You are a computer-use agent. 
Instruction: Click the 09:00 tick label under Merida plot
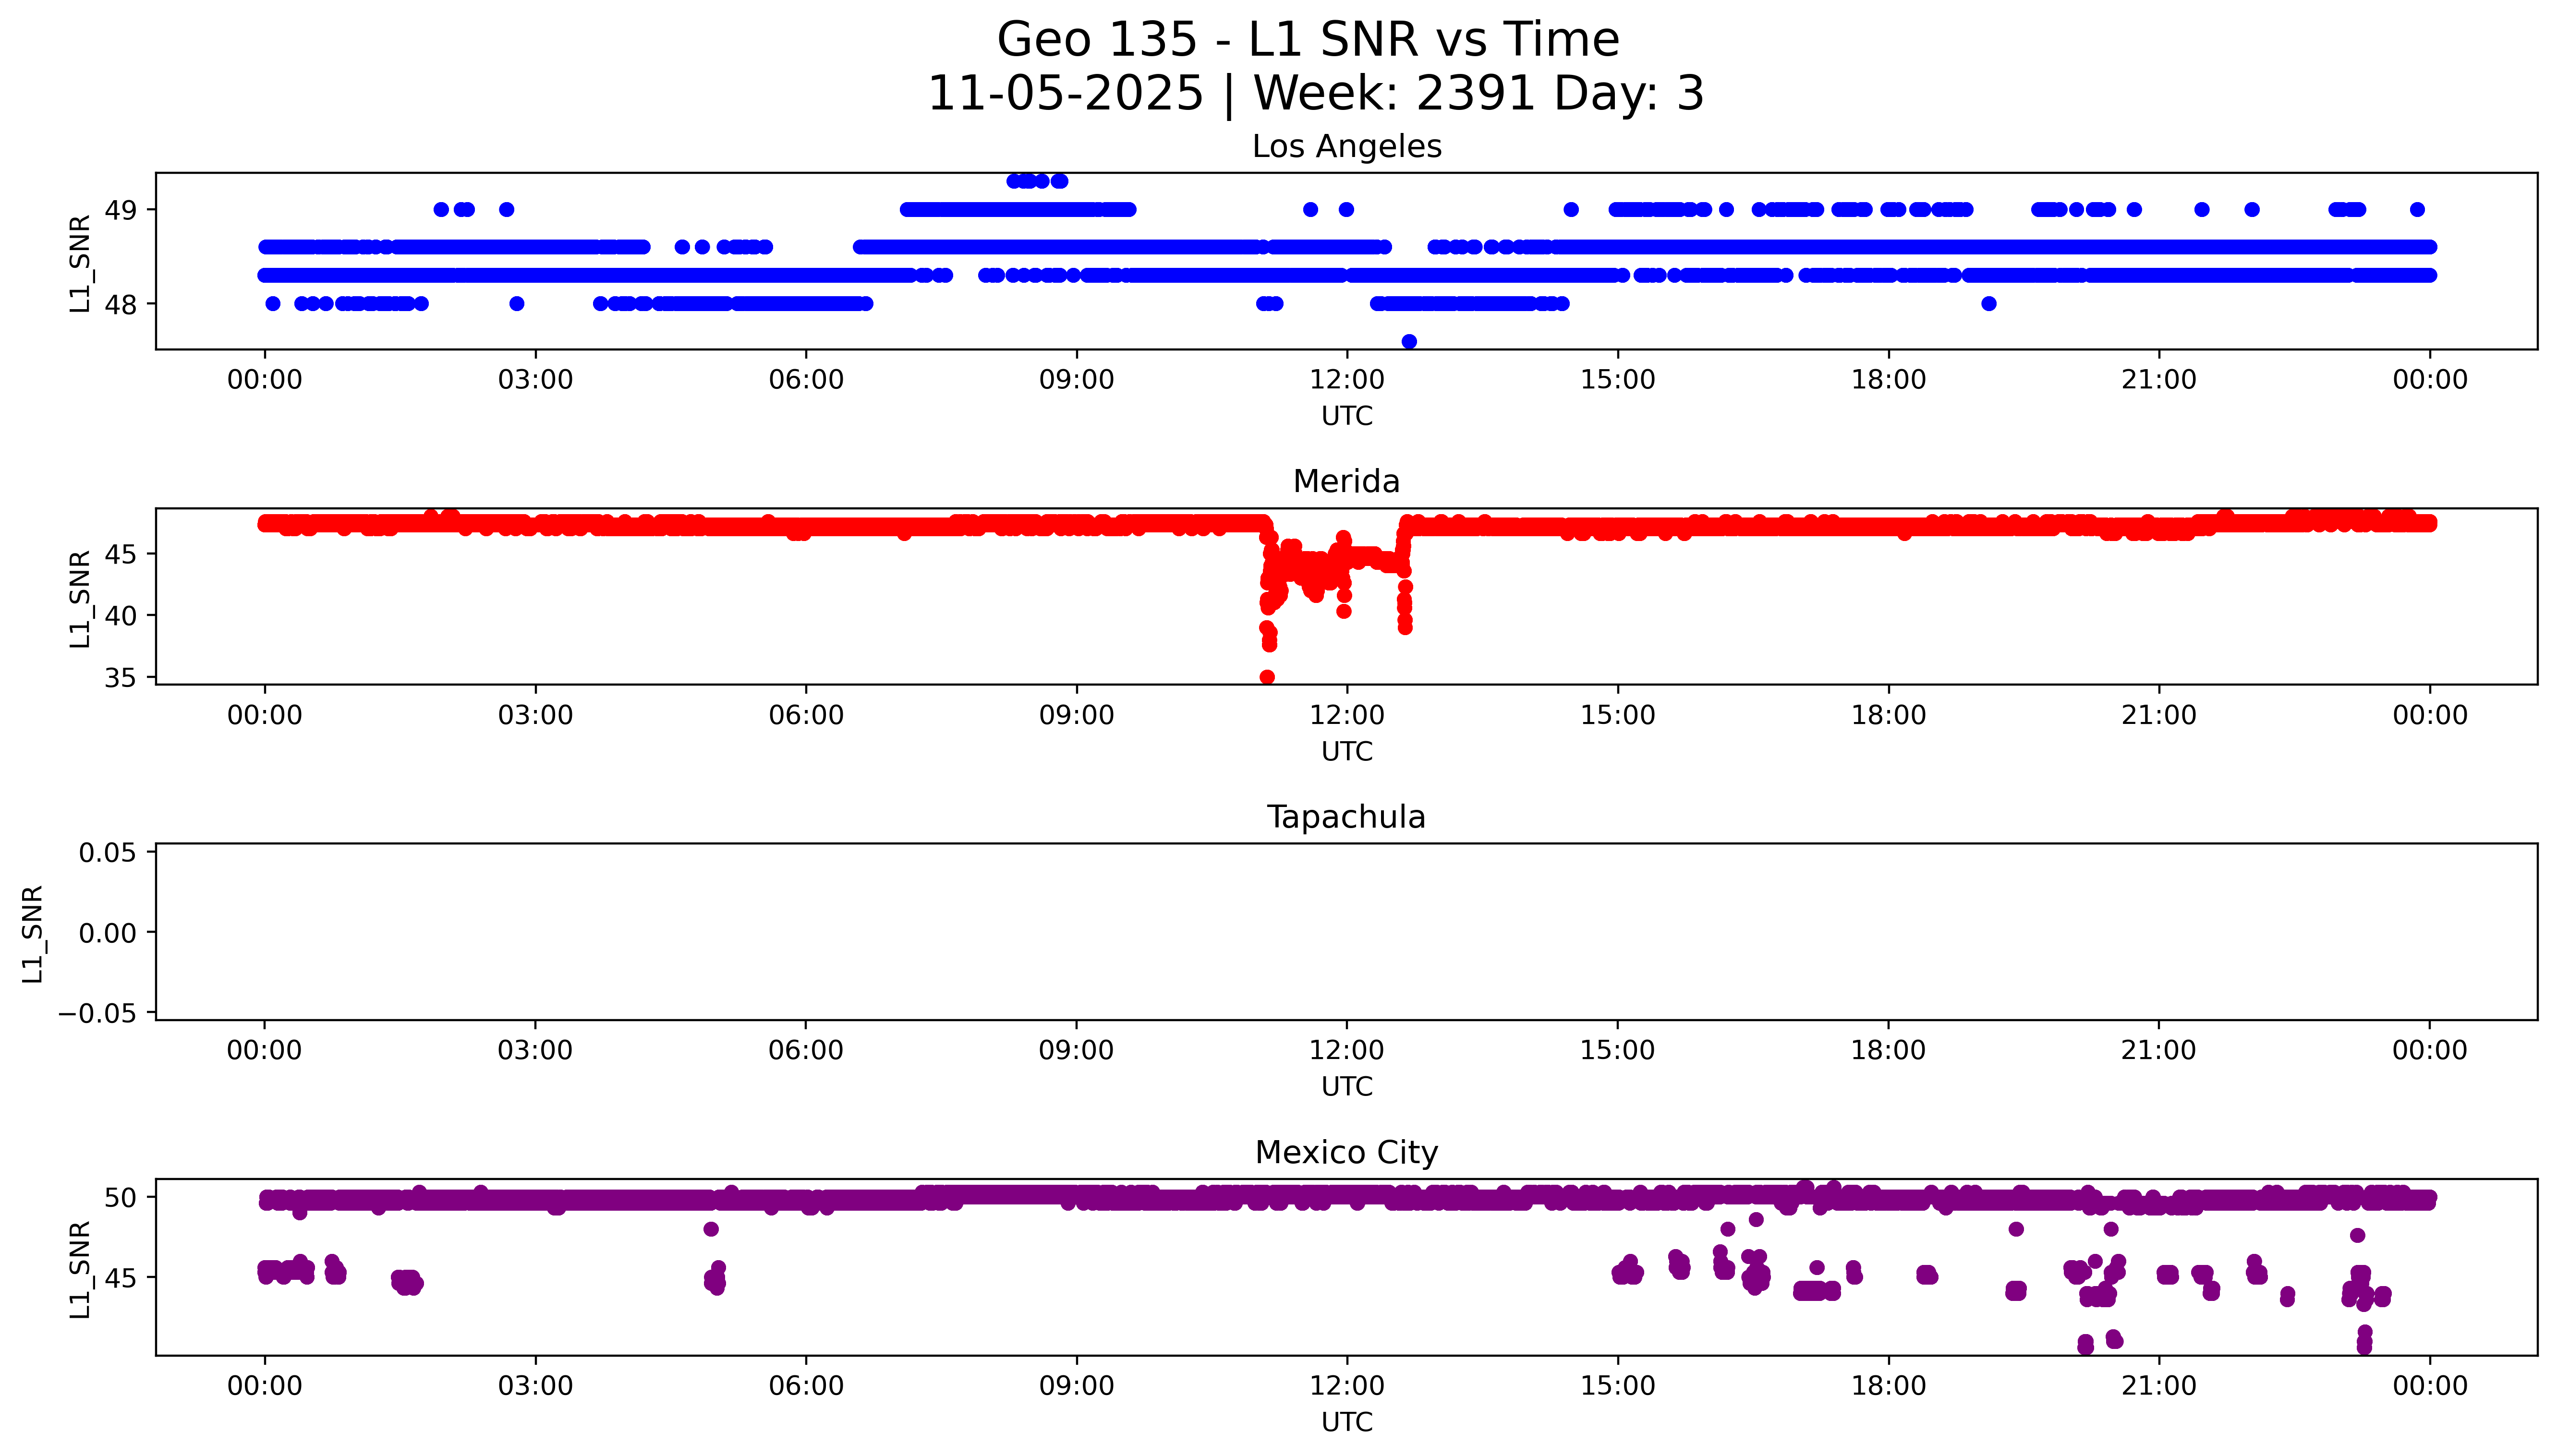click(1076, 715)
